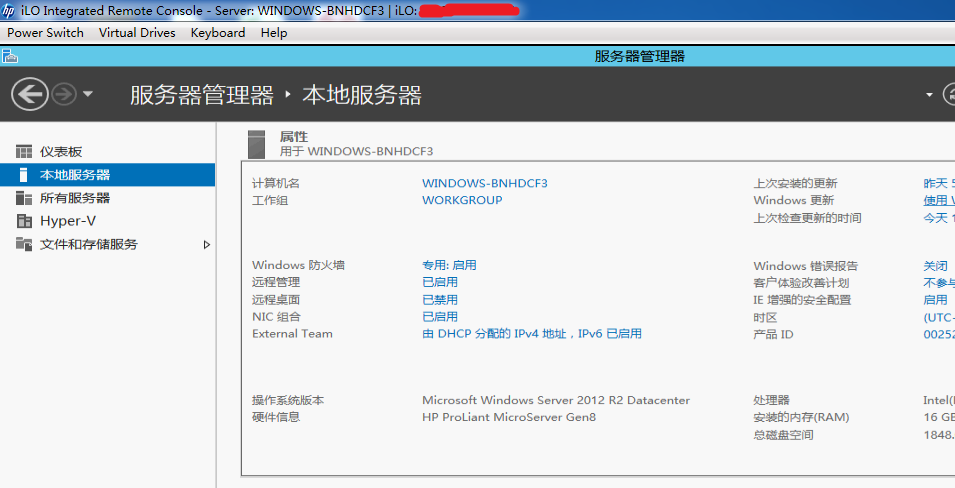Select 所有服务器 in the sidebar

coord(75,198)
